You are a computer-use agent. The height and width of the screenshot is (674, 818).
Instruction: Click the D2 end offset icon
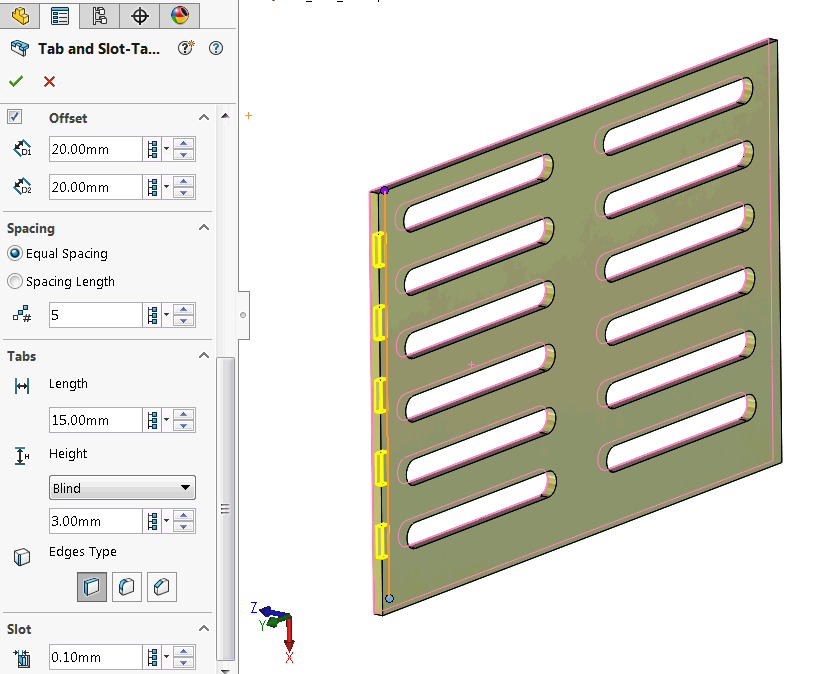pyautogui.click(x=22, y=186)
